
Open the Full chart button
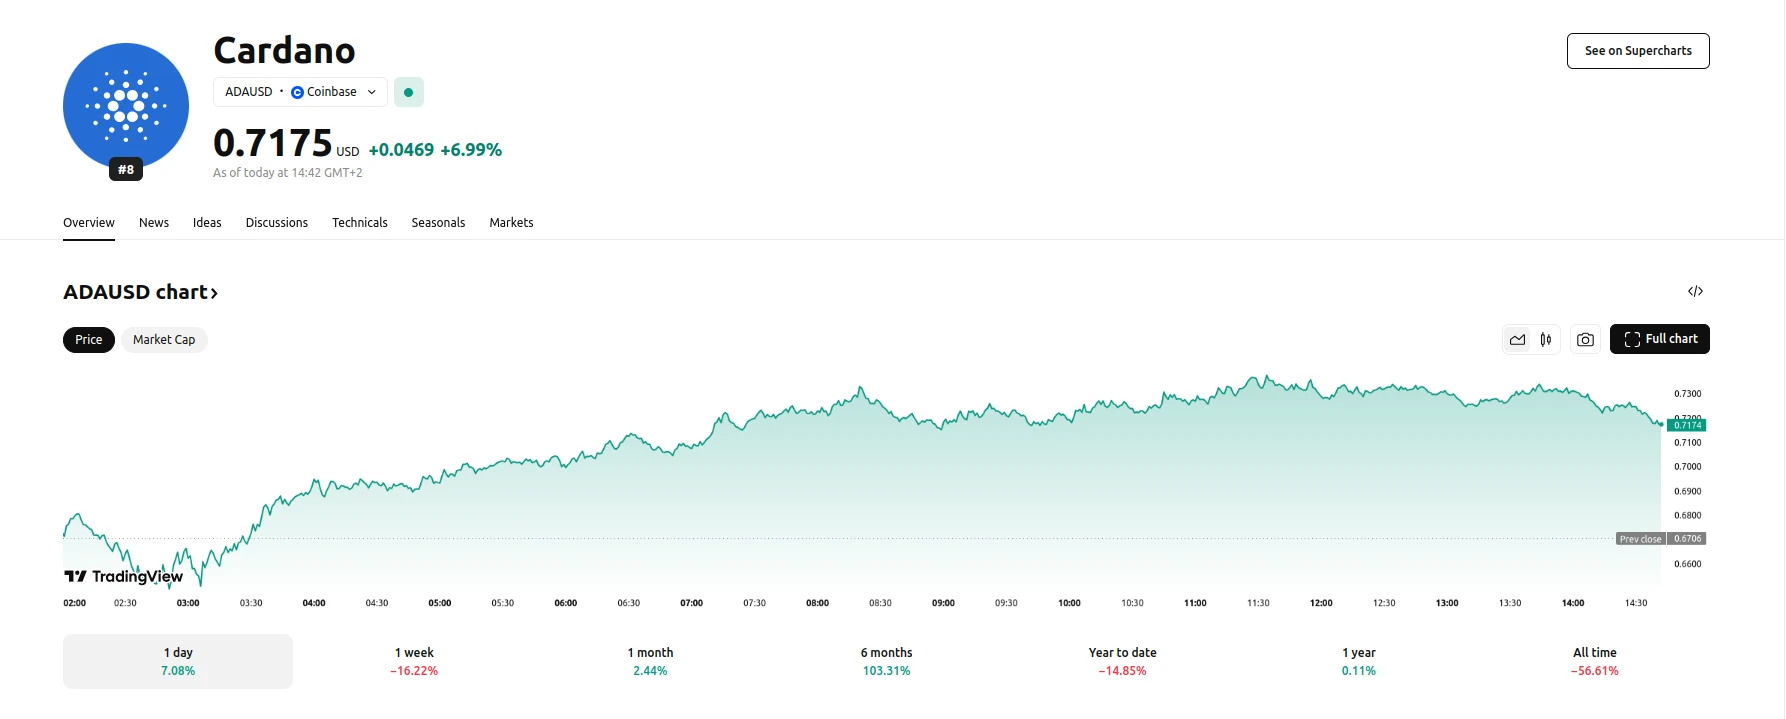[x=1660, y=339]
